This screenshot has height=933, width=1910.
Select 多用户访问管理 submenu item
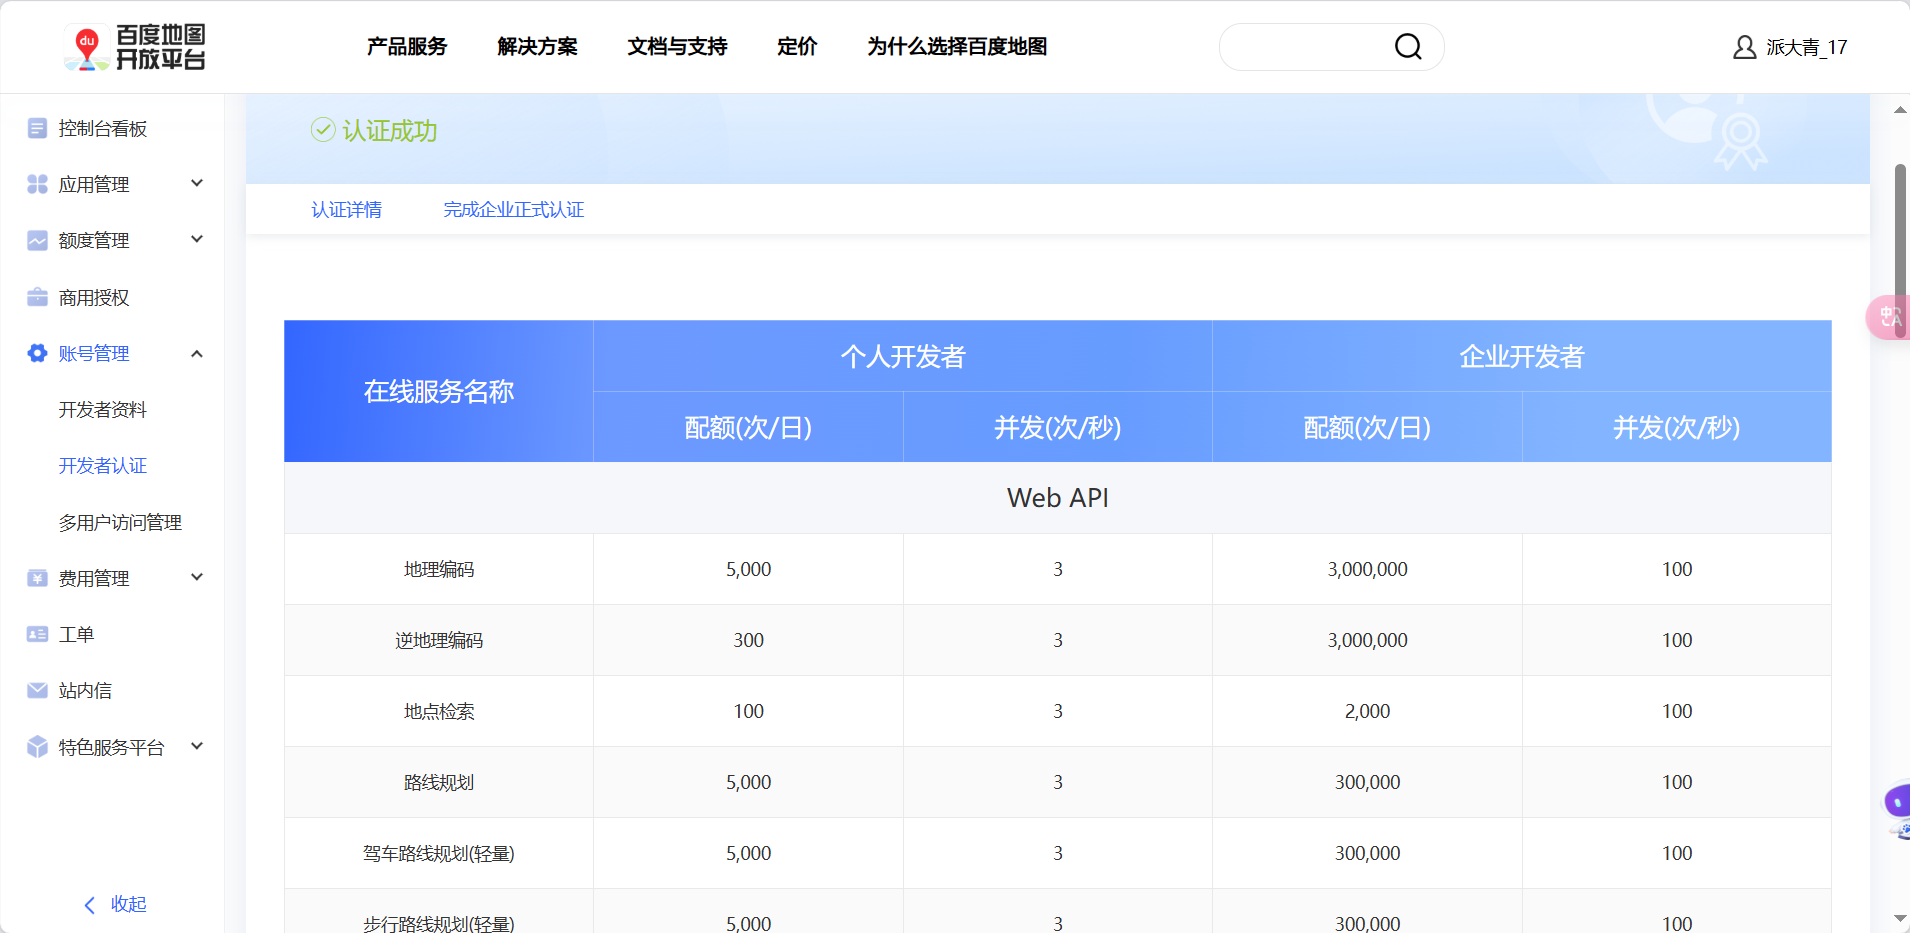(x=120, y=522)
